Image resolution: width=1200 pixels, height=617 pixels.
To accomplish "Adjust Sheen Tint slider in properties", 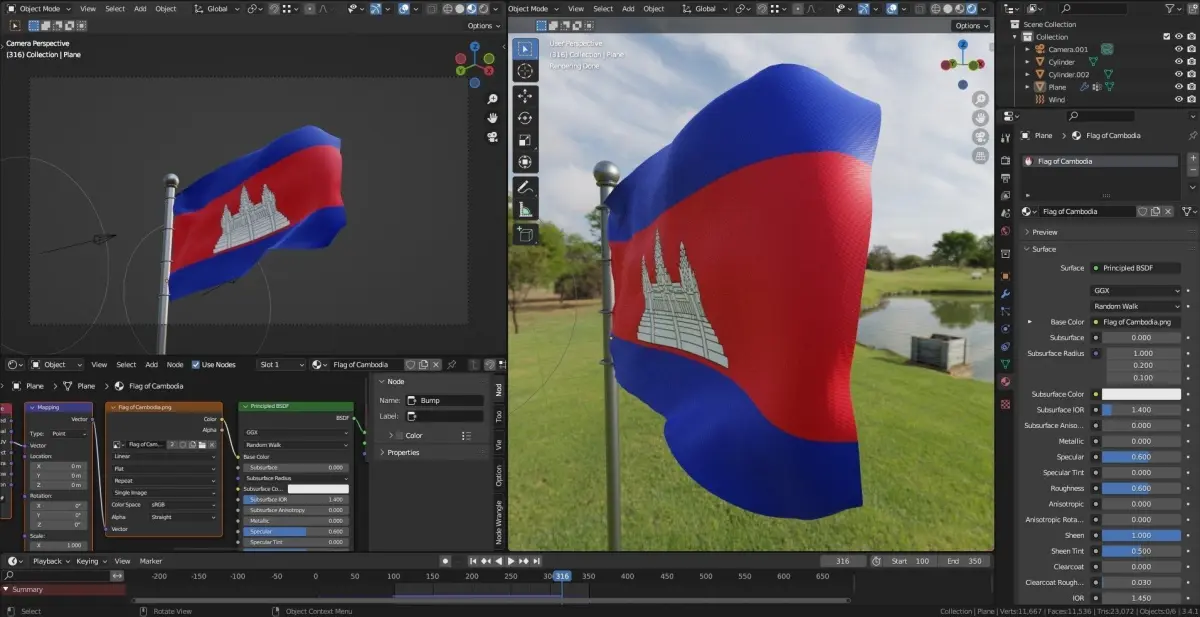I will 1141,551.
